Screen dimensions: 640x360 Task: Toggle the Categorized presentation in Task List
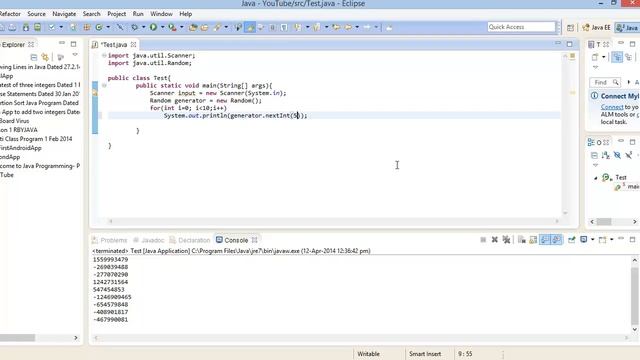(617, 57)
